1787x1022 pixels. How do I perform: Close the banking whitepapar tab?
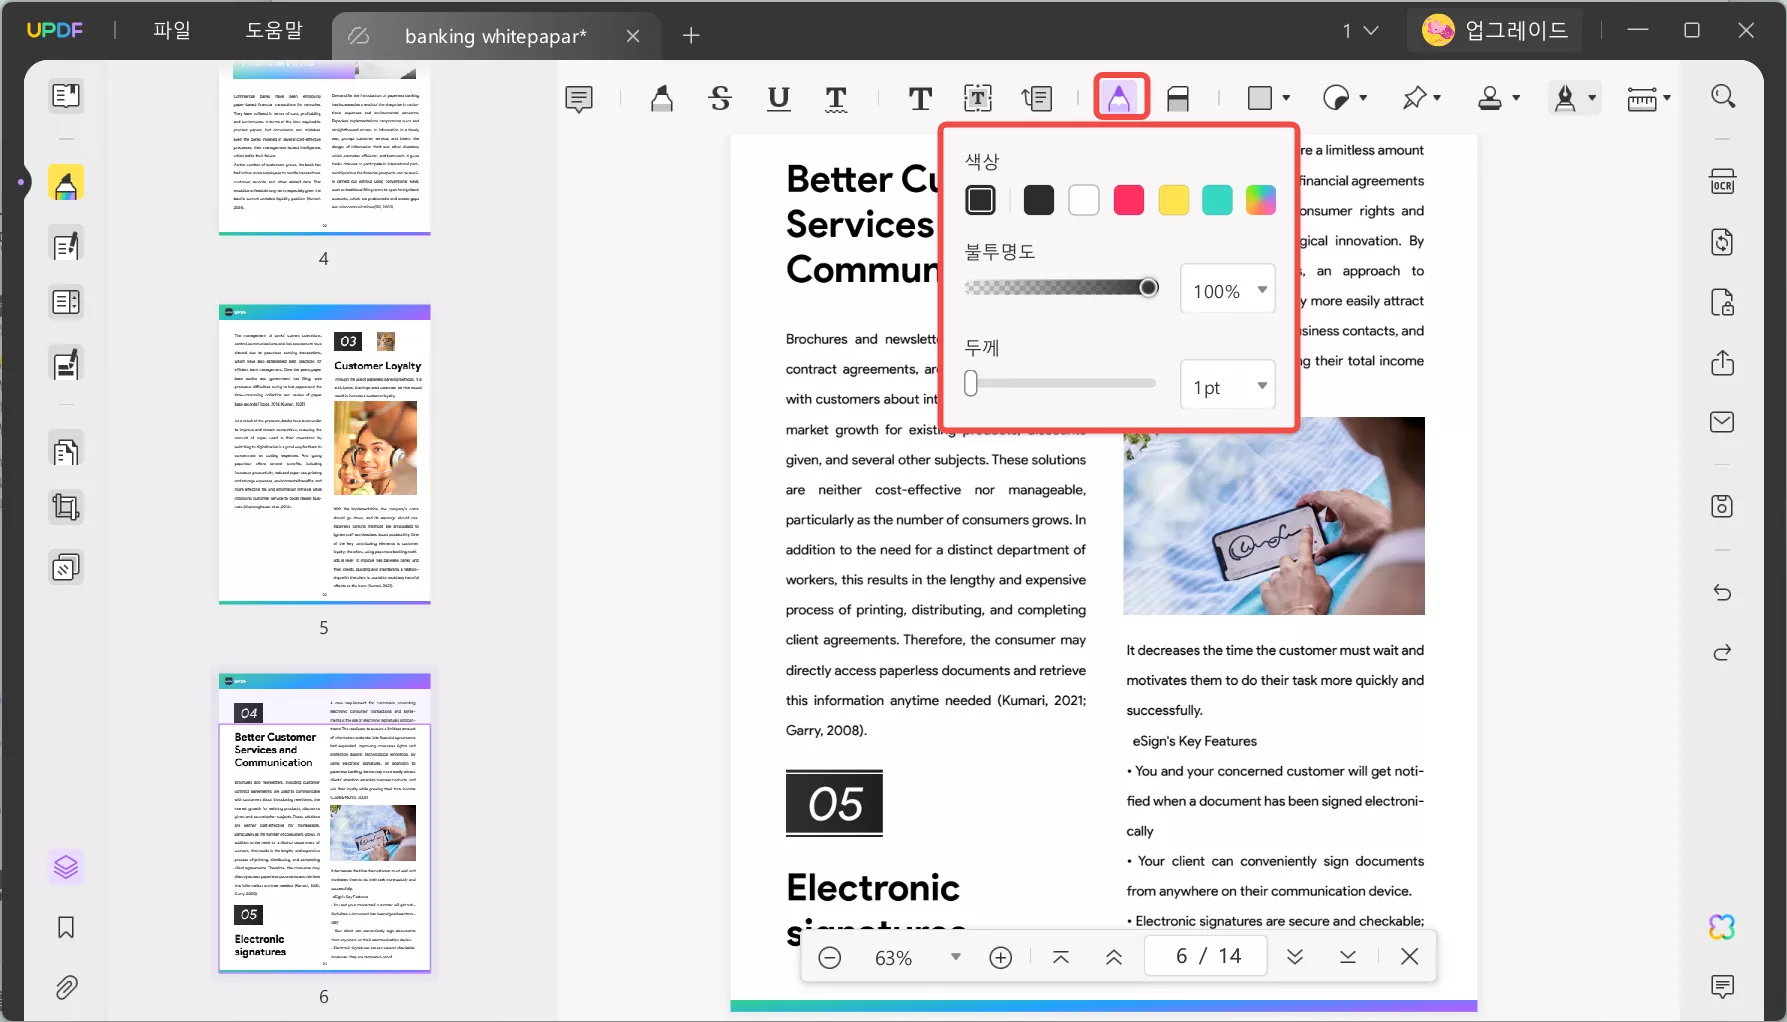(633, 36)
